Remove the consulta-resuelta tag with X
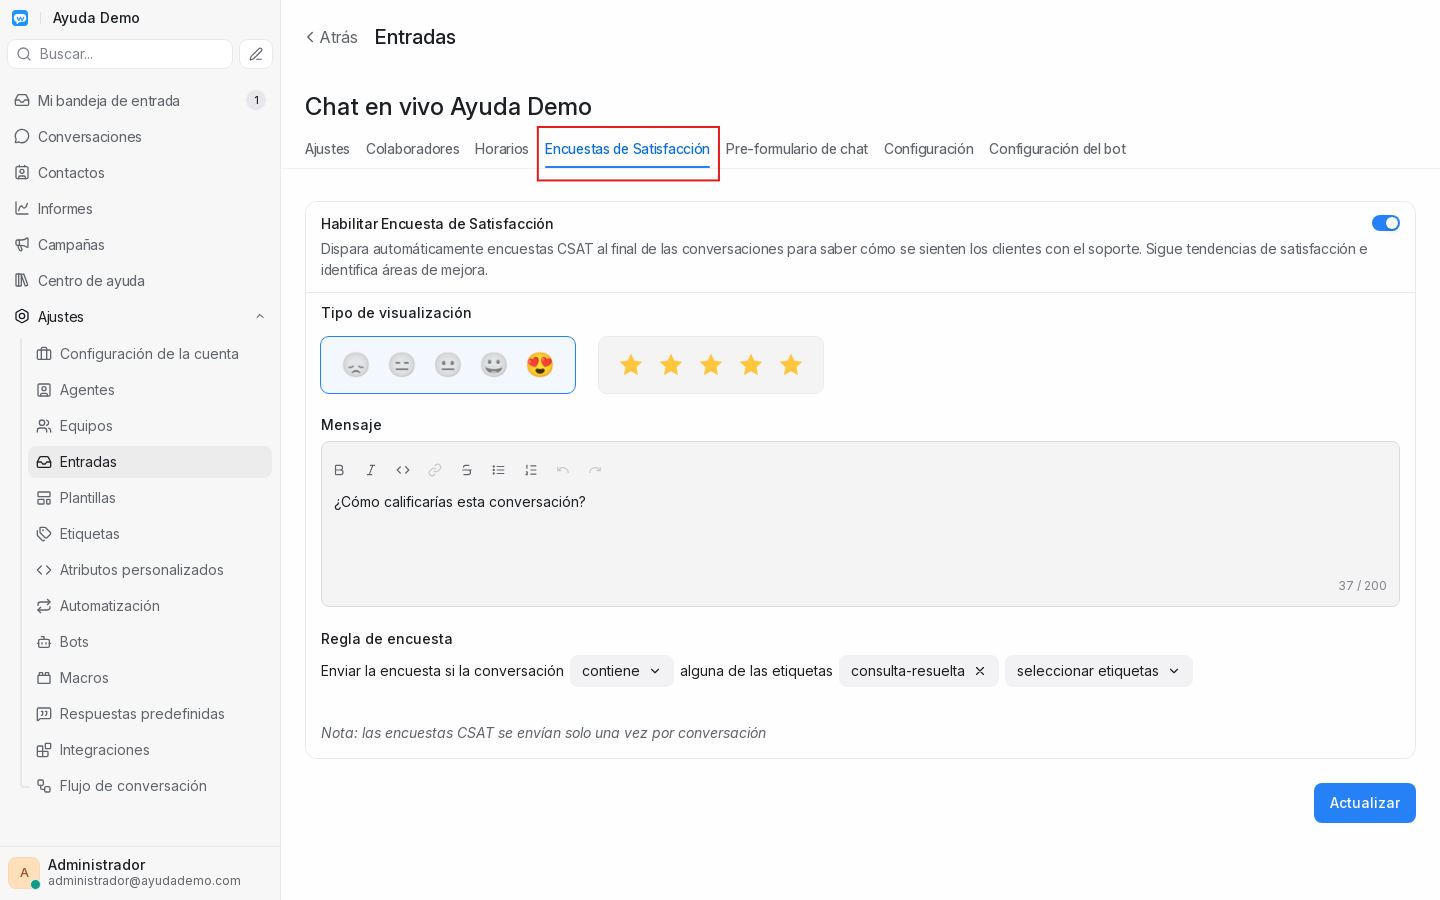This screenshot has width=1440, height=900. click(x=980, y=671)
